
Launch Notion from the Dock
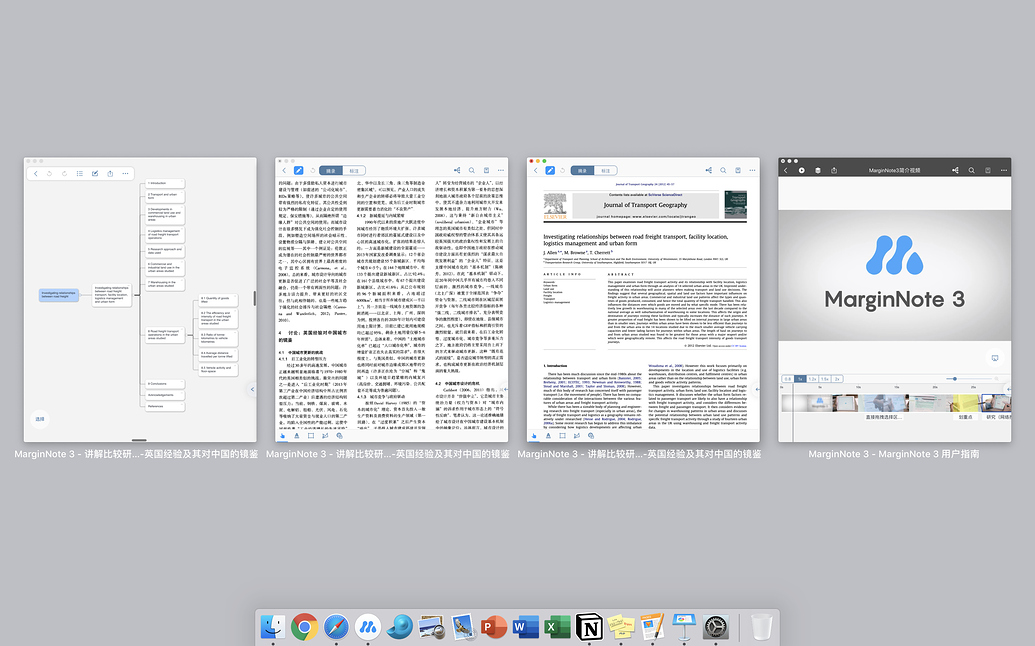point(591,627)
